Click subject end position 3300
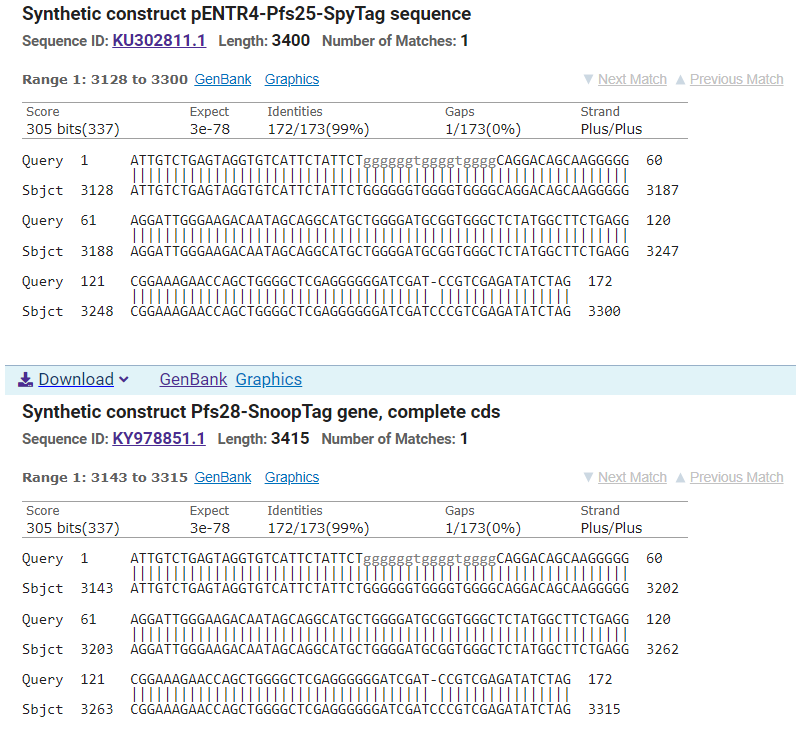This screenshot has height=749, width=796. [604, 312]
